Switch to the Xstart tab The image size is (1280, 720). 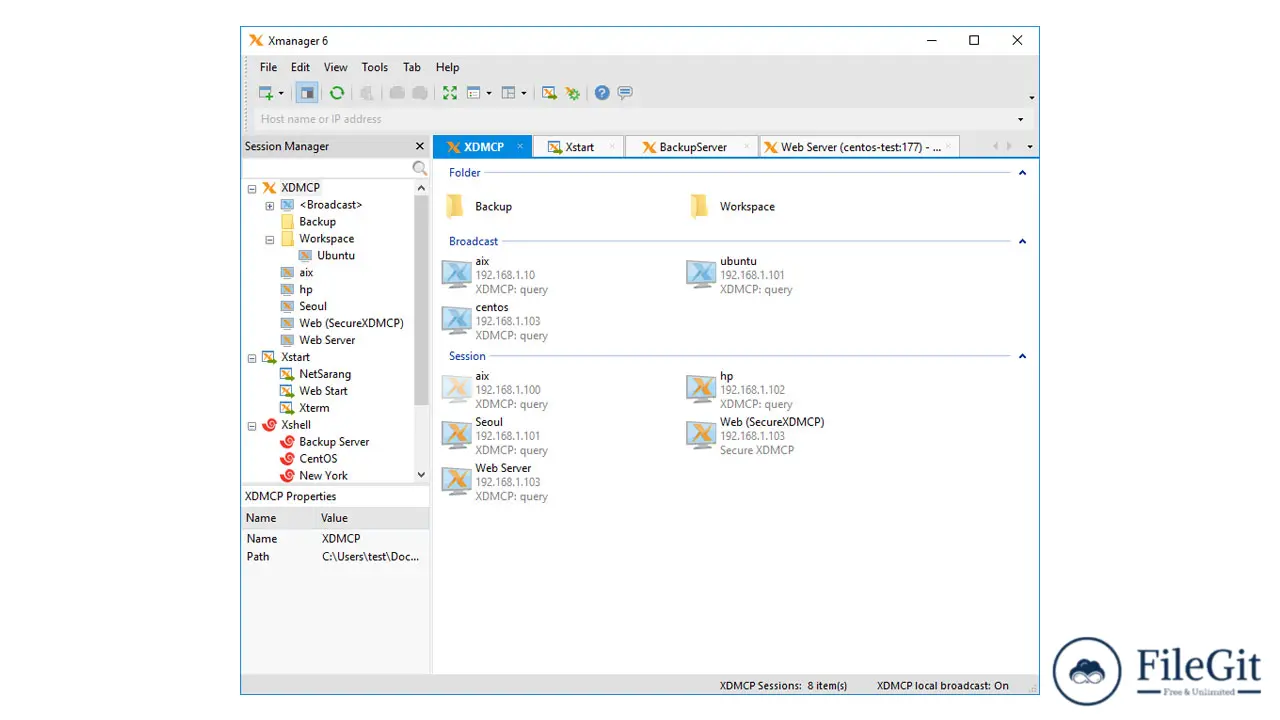pos(579,147)
